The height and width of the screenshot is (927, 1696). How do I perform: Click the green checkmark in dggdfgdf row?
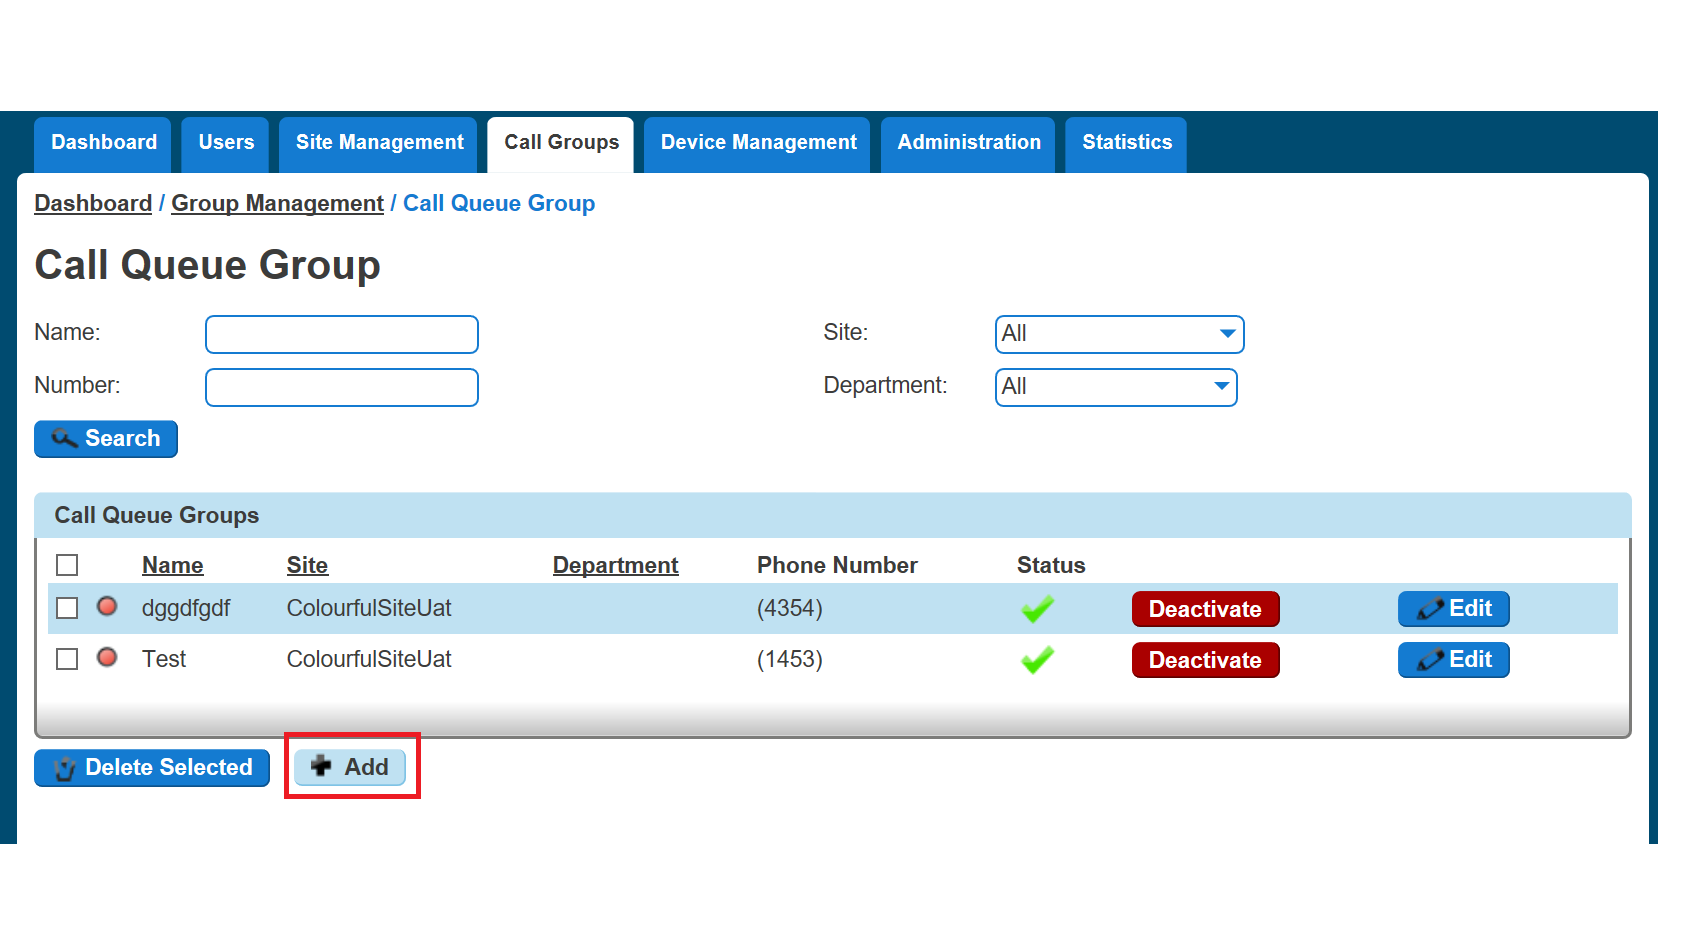[1038, 608]
